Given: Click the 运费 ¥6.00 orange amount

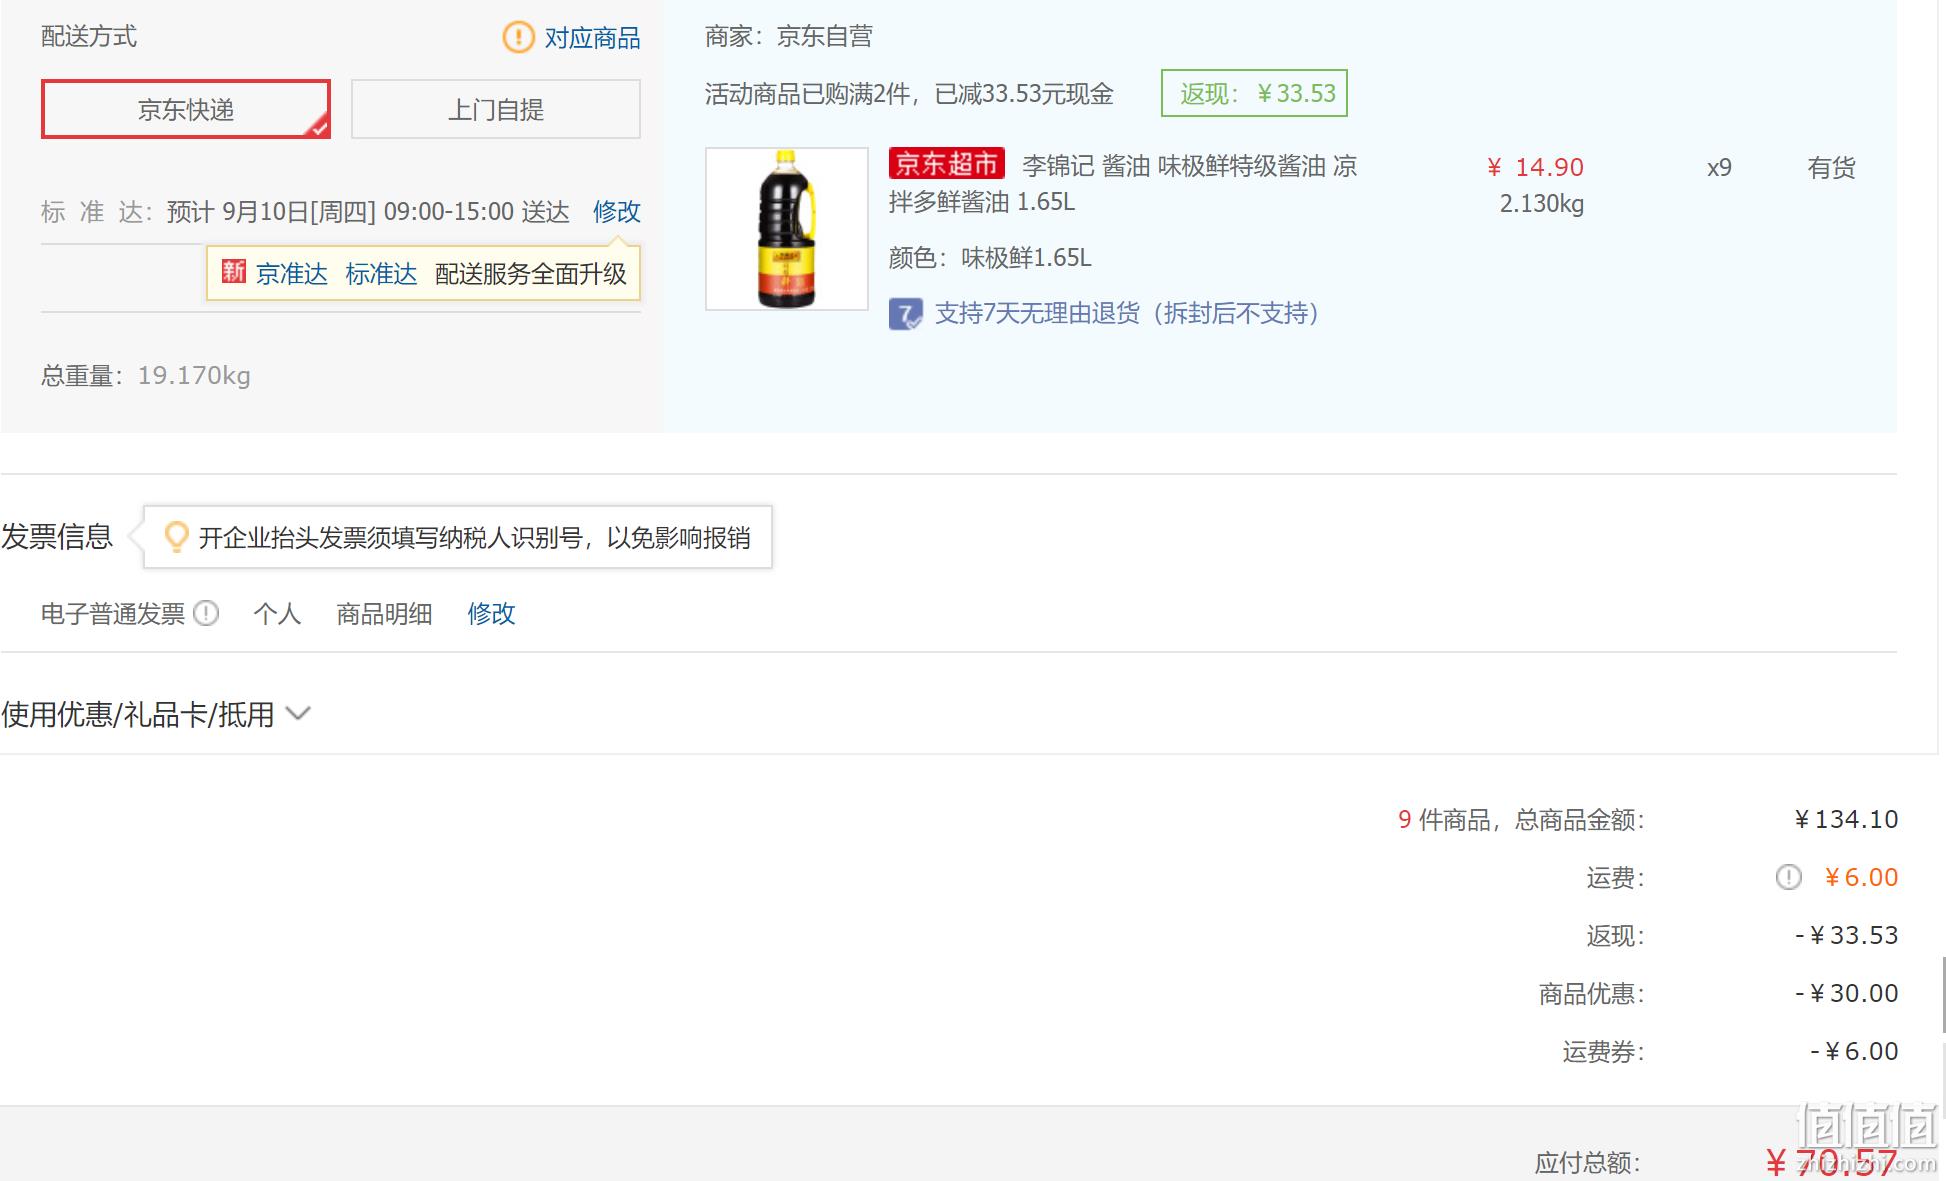Looking at the screenshot, I should pos(1861,877).
